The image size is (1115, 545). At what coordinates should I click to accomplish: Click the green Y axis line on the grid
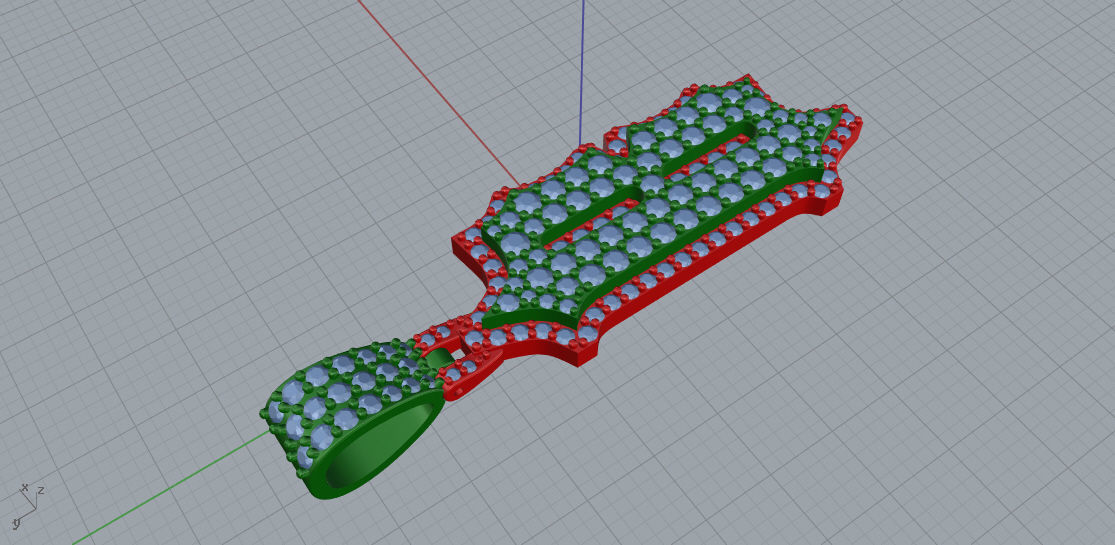tap(171, 487)
